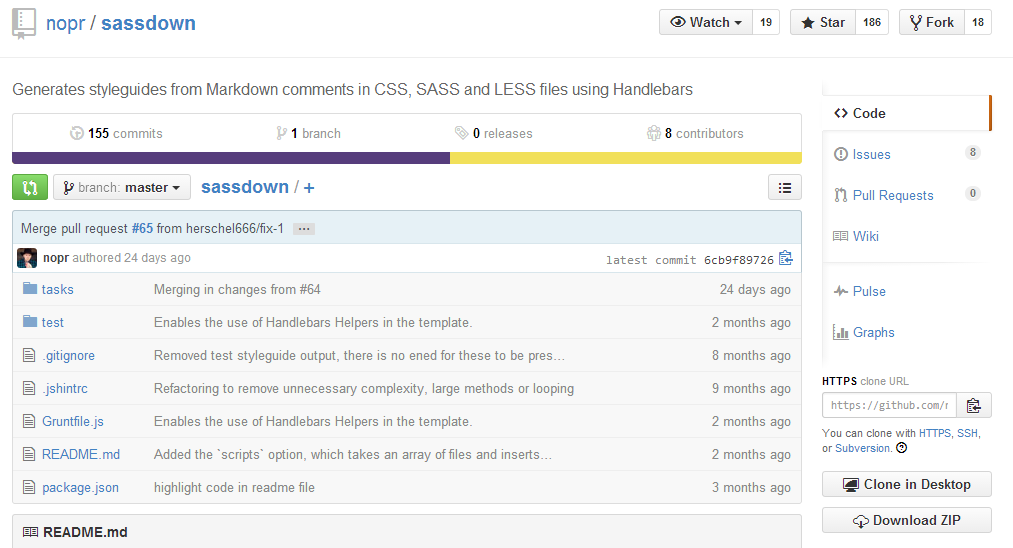This screenshot has height=548, width=1013.
Task: Click the releases tag icon
Action: 461,133
